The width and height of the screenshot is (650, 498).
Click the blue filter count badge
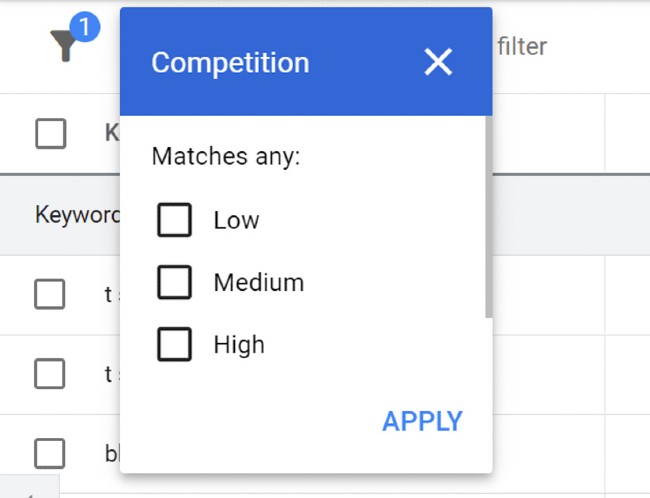85,28
